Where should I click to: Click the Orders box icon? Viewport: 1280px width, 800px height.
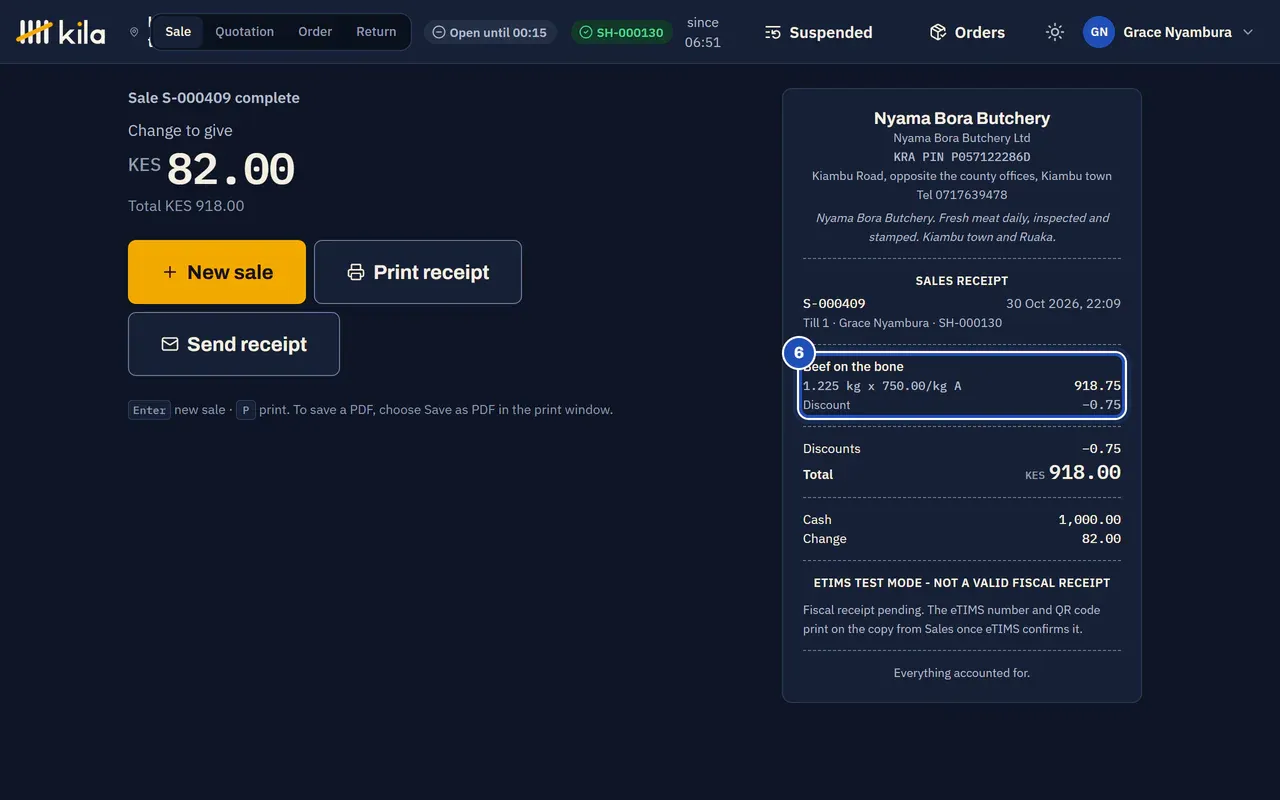(x=938, y=32)
